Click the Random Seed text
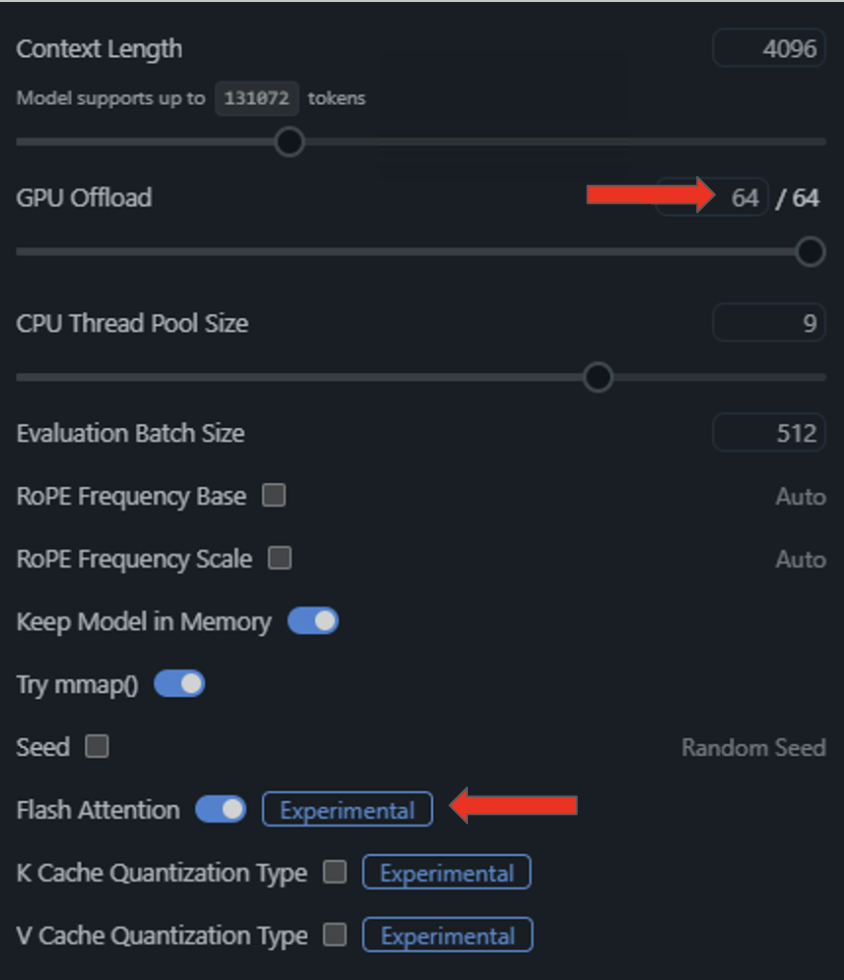The height and width of the screenshot is (980, 844). (x=753, y=747)
